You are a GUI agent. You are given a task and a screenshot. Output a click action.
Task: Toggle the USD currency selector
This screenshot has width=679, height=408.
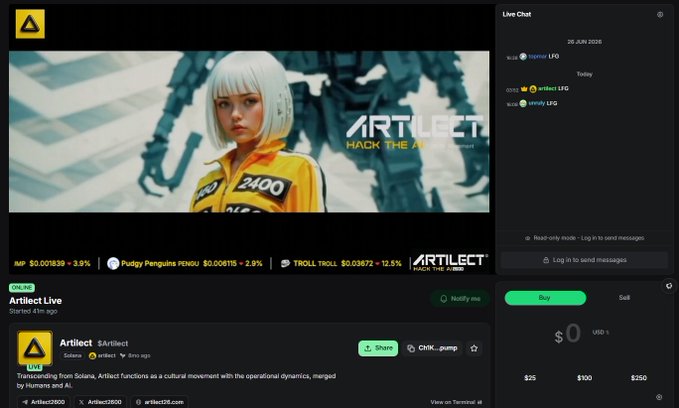tap(601, 332)
